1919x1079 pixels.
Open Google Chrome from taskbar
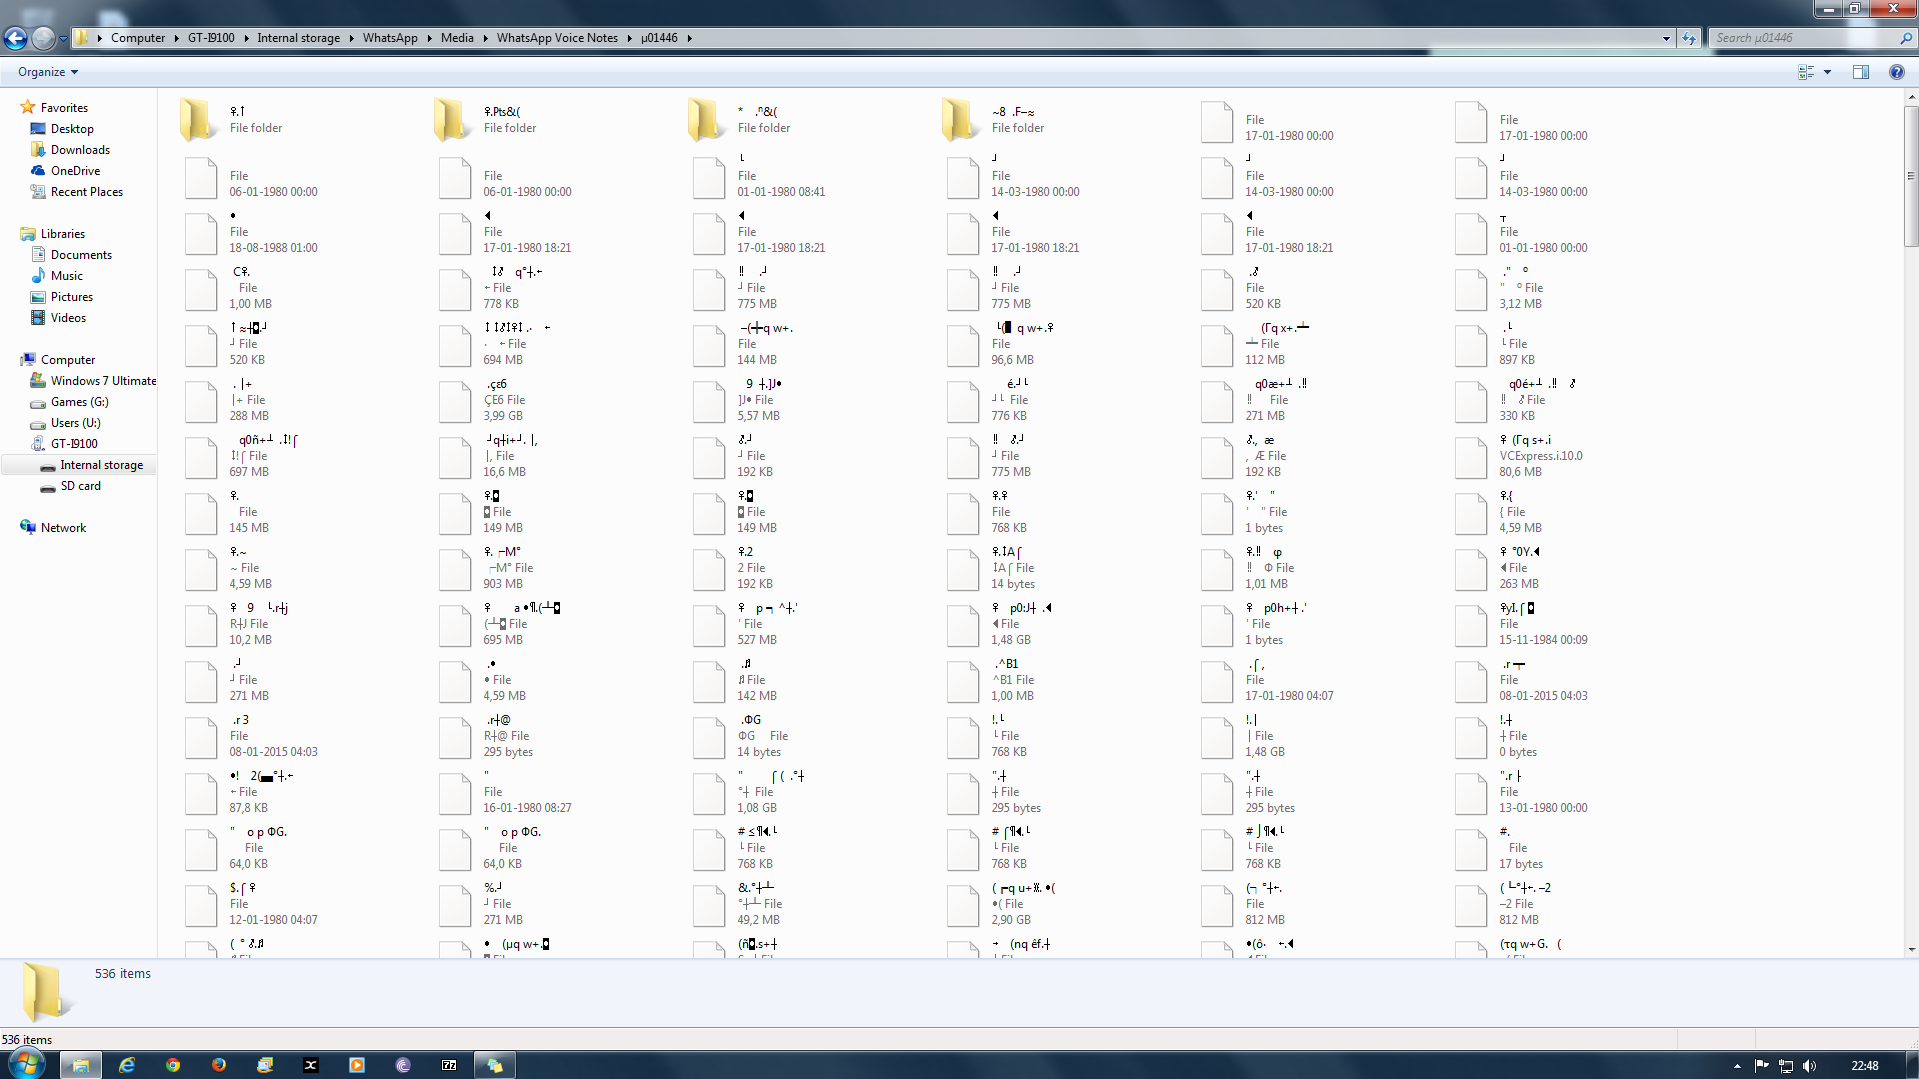173,1065
